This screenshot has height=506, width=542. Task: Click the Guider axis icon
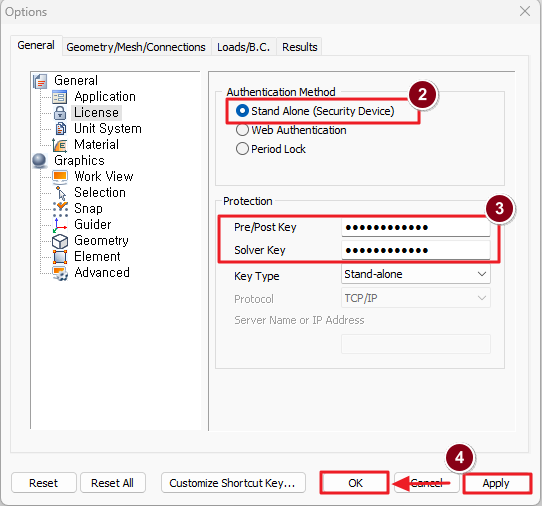click(60, 225)
